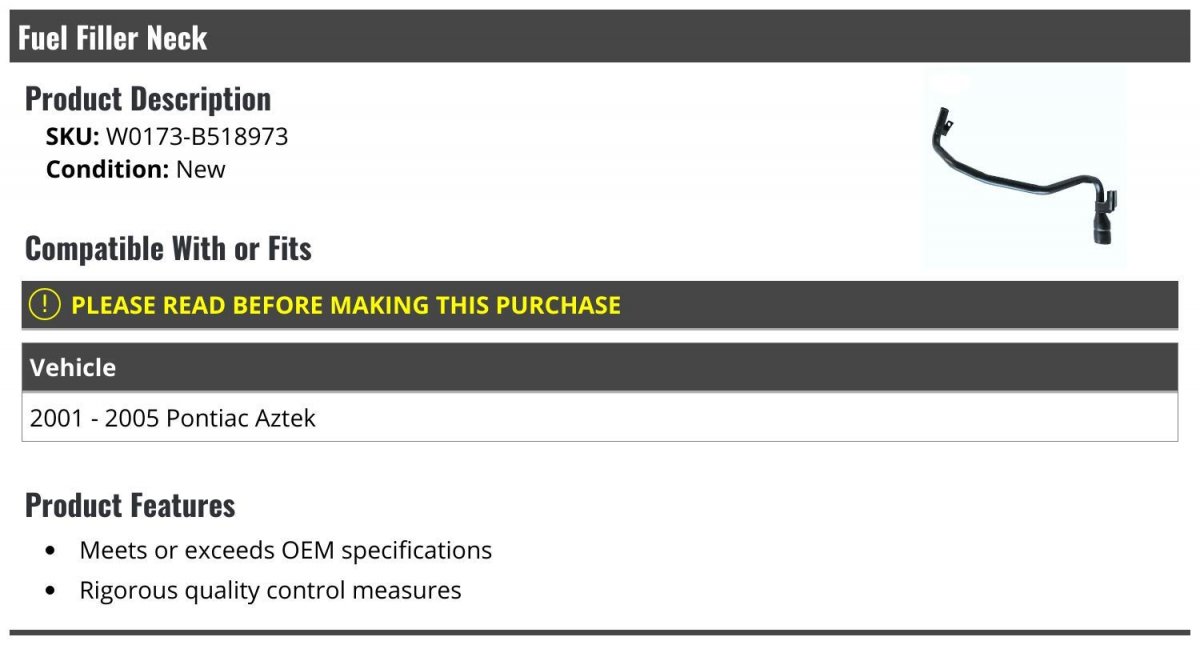Screen dimensions: 1200x645
Task: Select the Fuel Filler Neck title bar
Action: point(600,37)
